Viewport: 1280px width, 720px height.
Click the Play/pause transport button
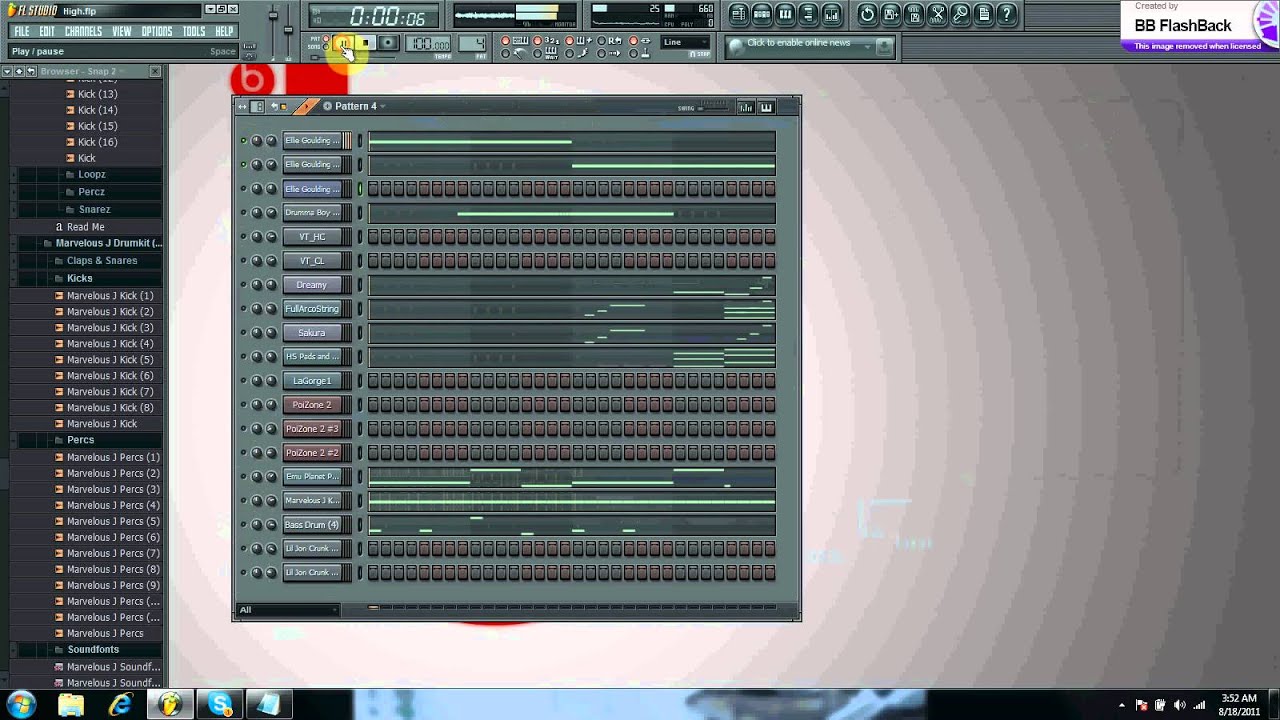point(343,43)
